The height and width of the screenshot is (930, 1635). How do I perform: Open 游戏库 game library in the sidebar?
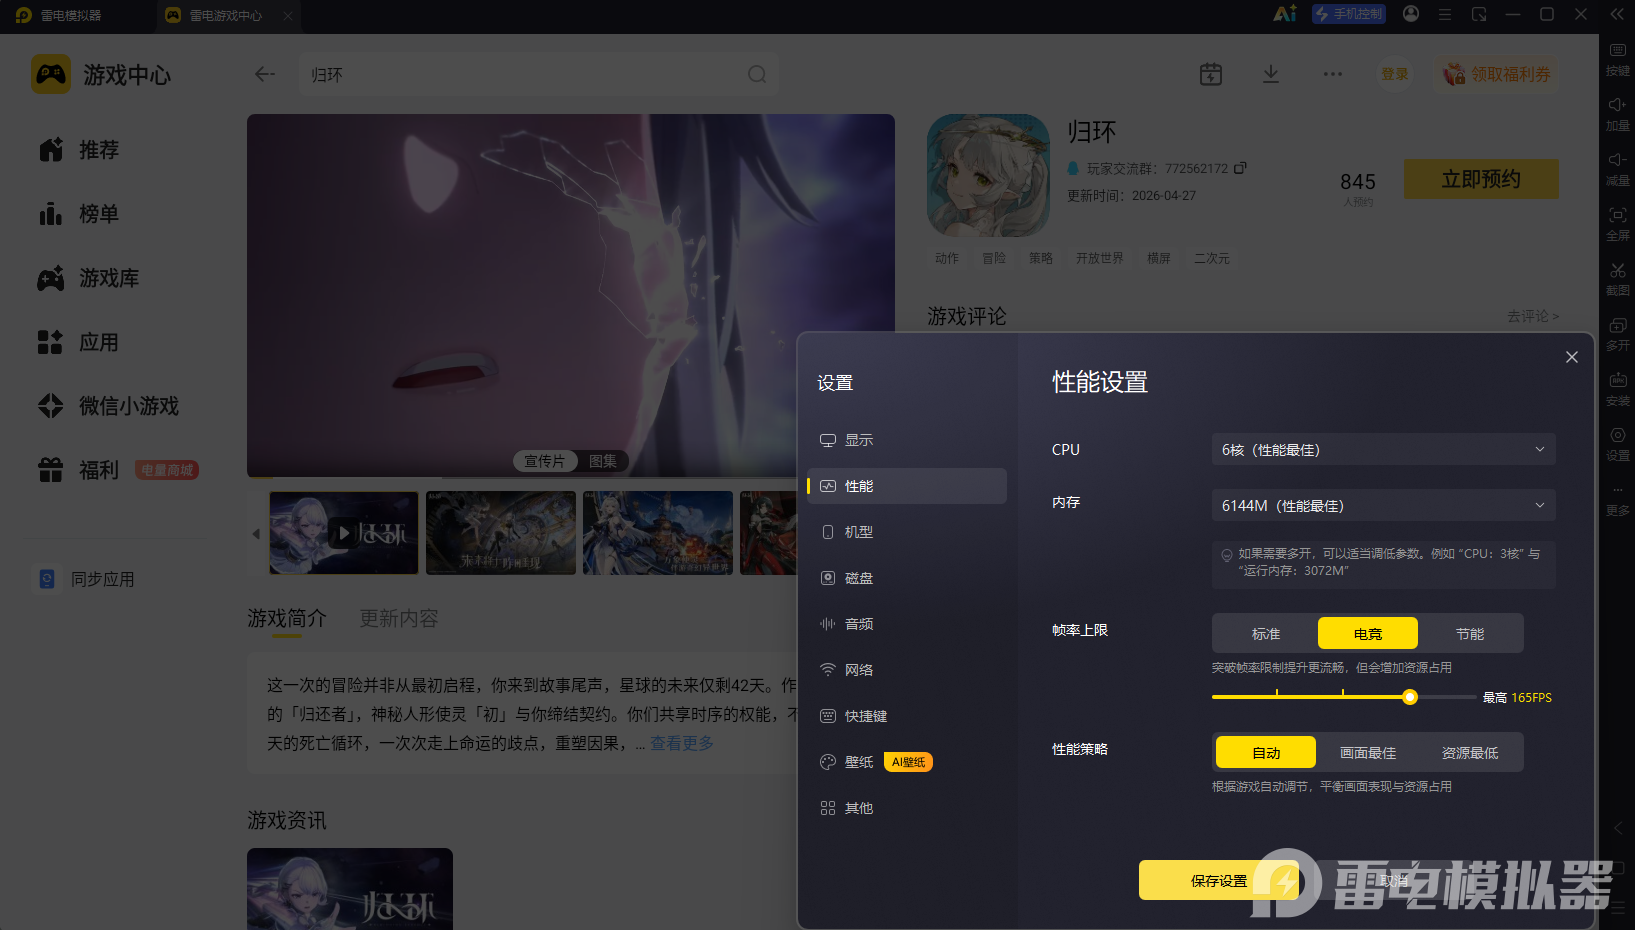[88, 278]
